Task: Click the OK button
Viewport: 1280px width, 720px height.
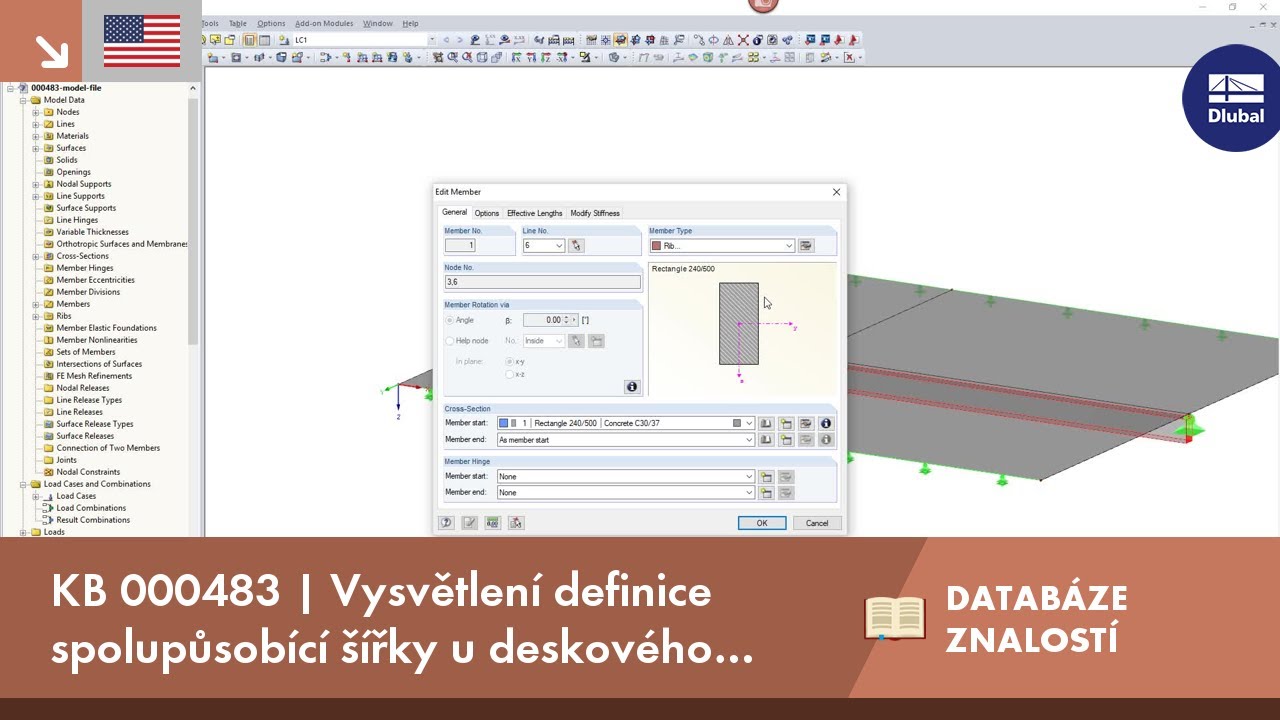Action: pos(762,523)
